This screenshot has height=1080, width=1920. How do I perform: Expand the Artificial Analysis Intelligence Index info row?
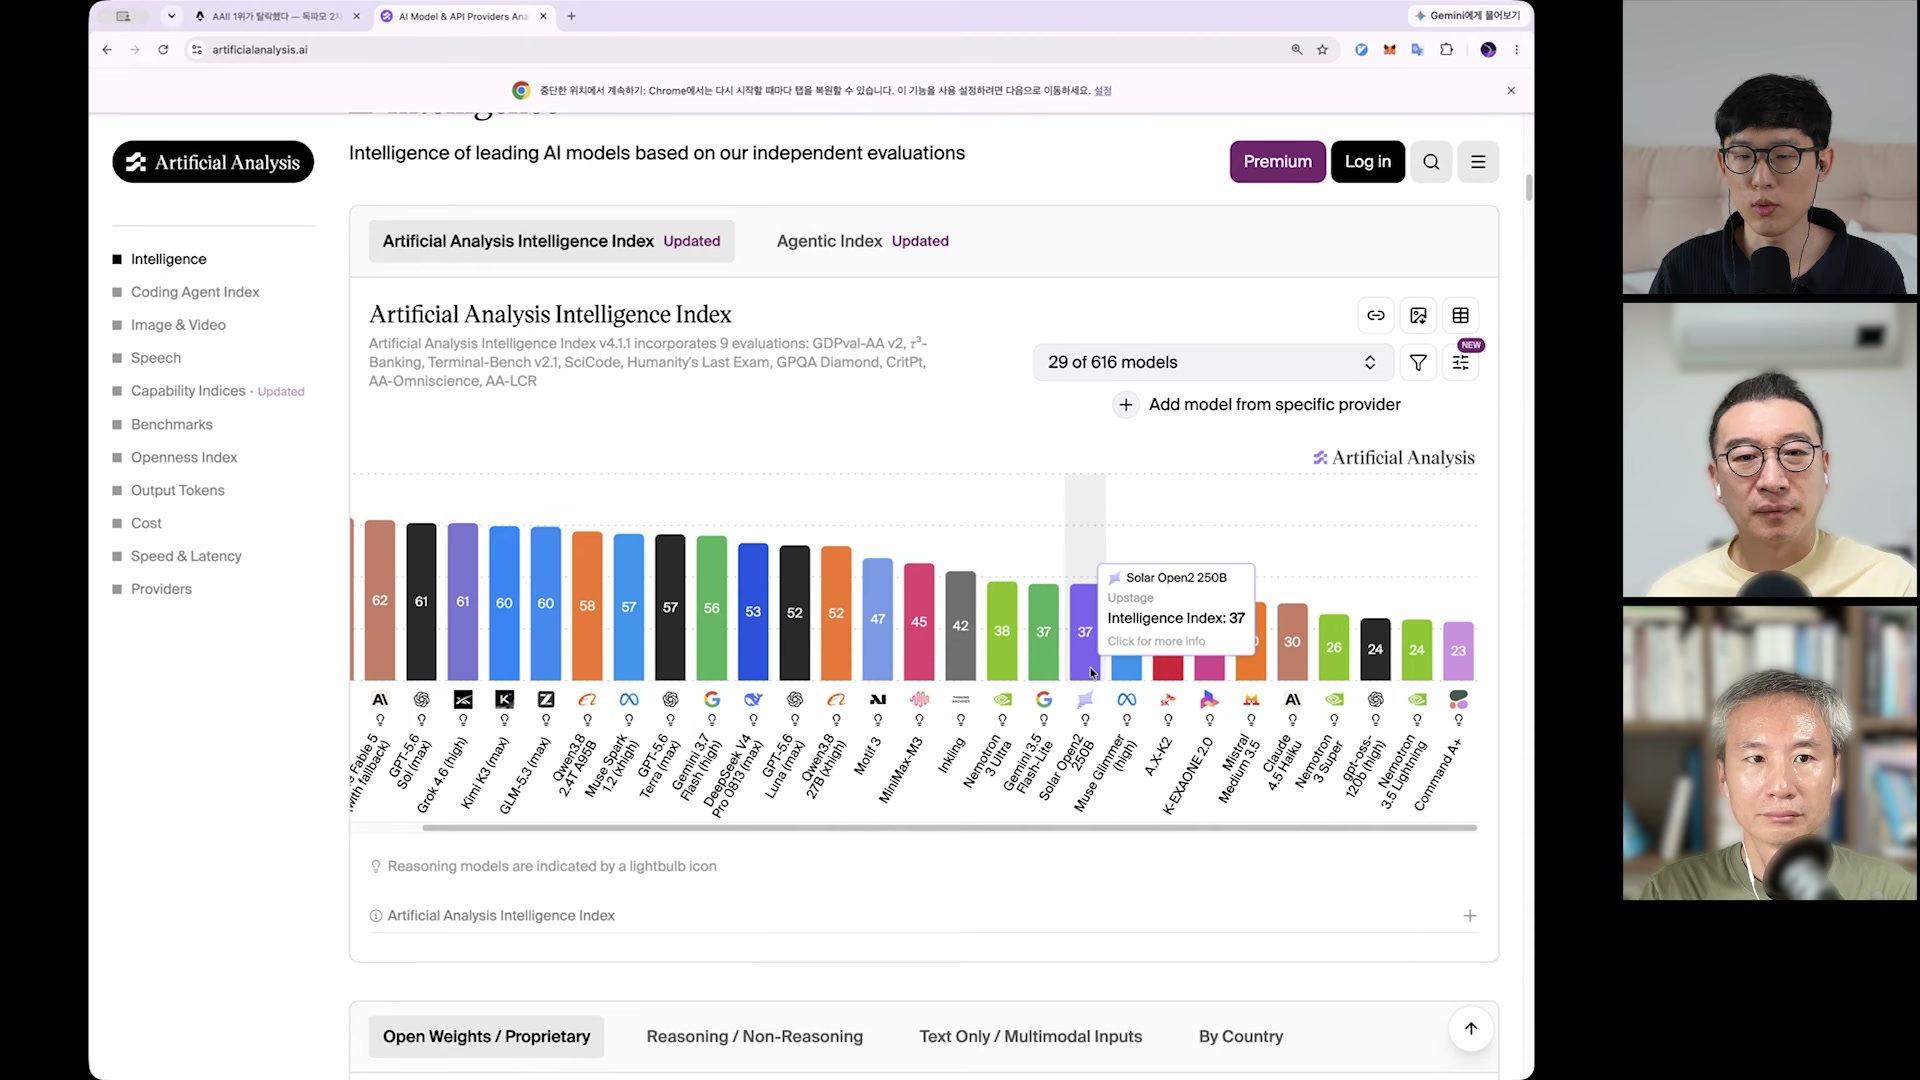924,916
